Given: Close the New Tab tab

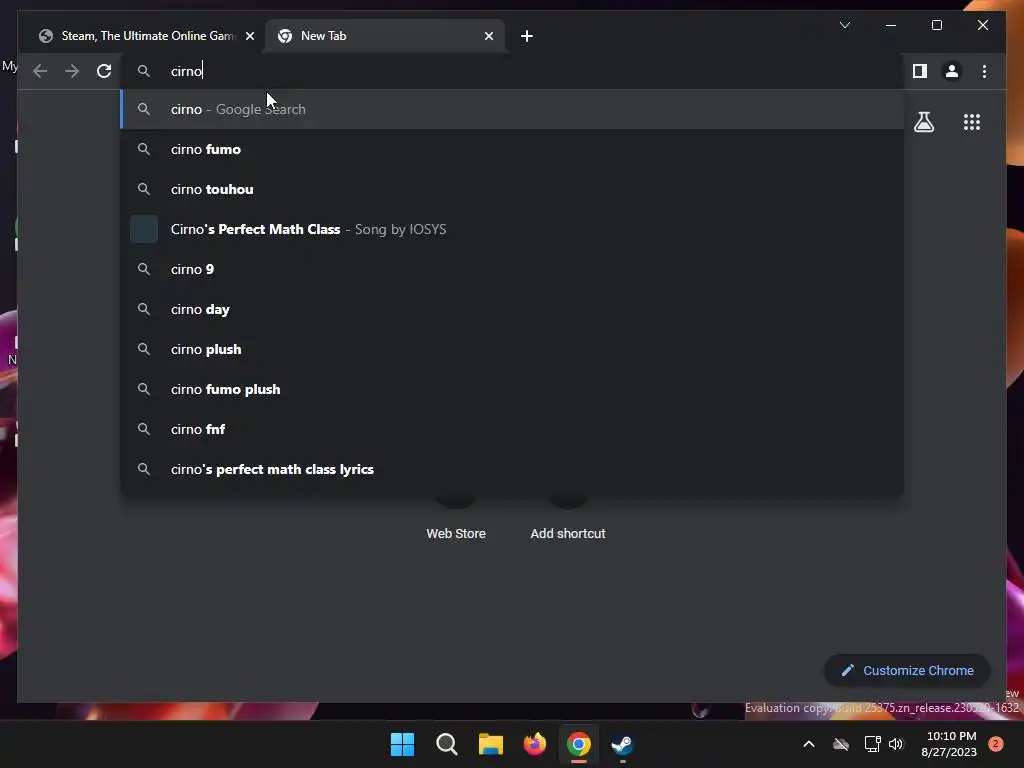Looking at the screenshot, I should [x=488, y=36].
